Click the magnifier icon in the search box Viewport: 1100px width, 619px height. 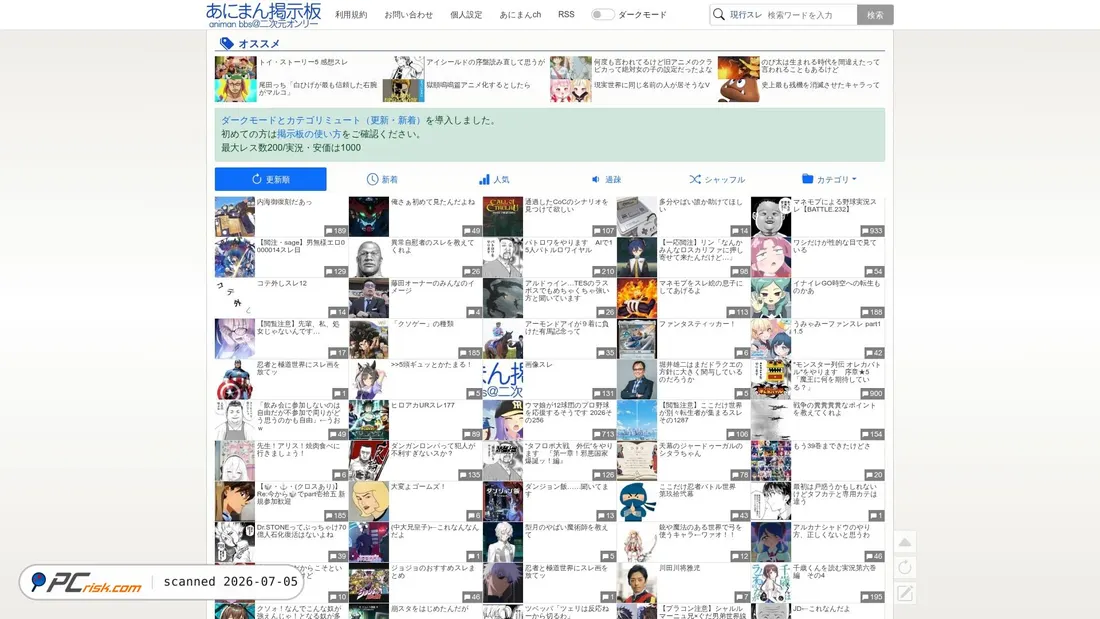tap(719, 15)
